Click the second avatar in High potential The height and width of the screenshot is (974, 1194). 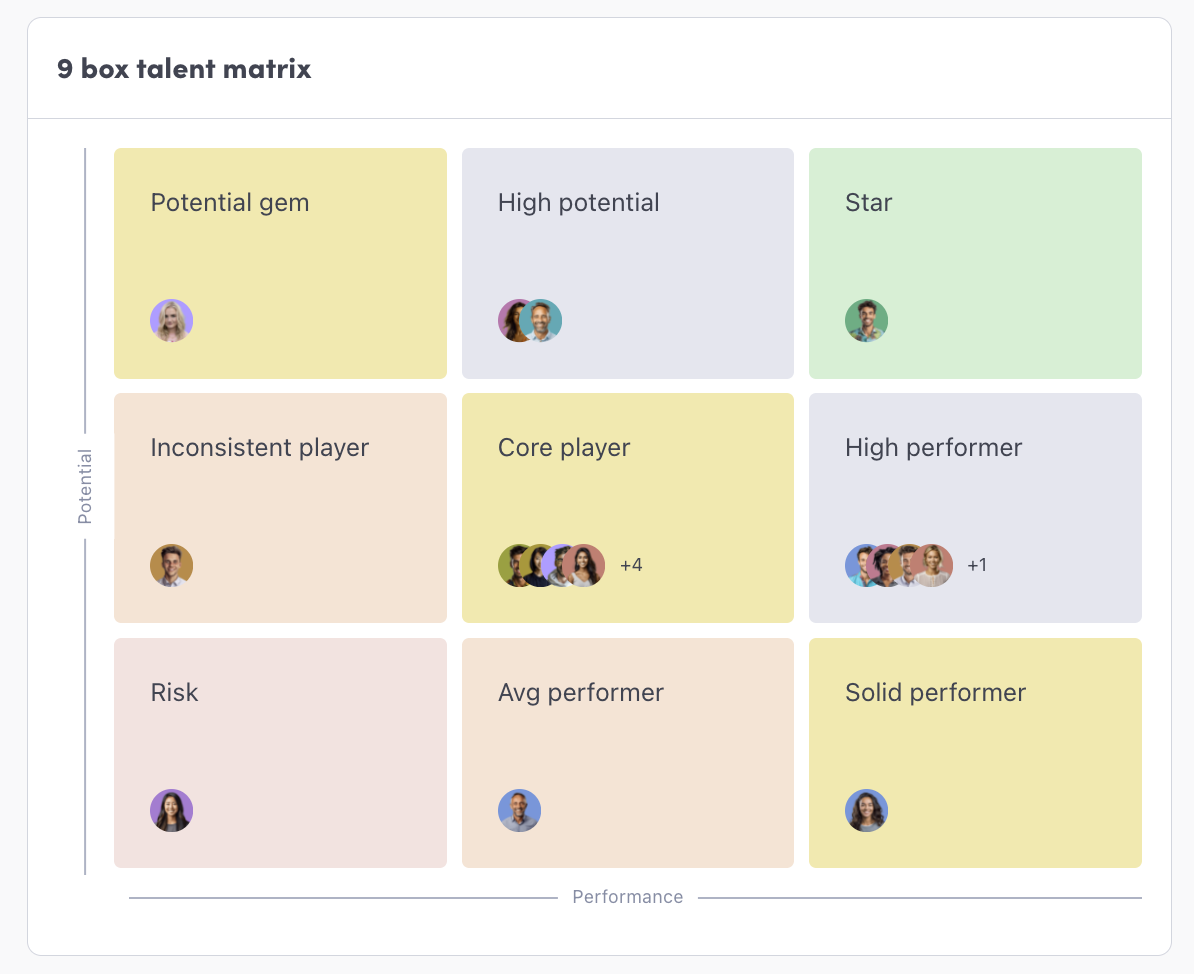[542, 321]
